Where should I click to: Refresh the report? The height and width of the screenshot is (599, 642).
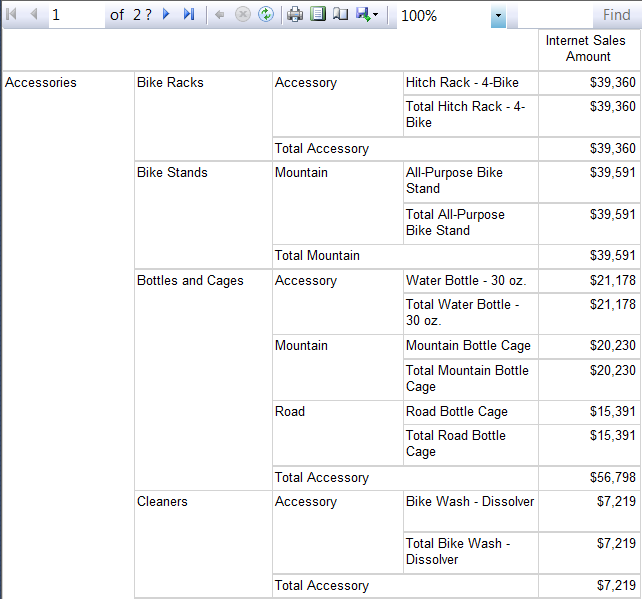266,15
